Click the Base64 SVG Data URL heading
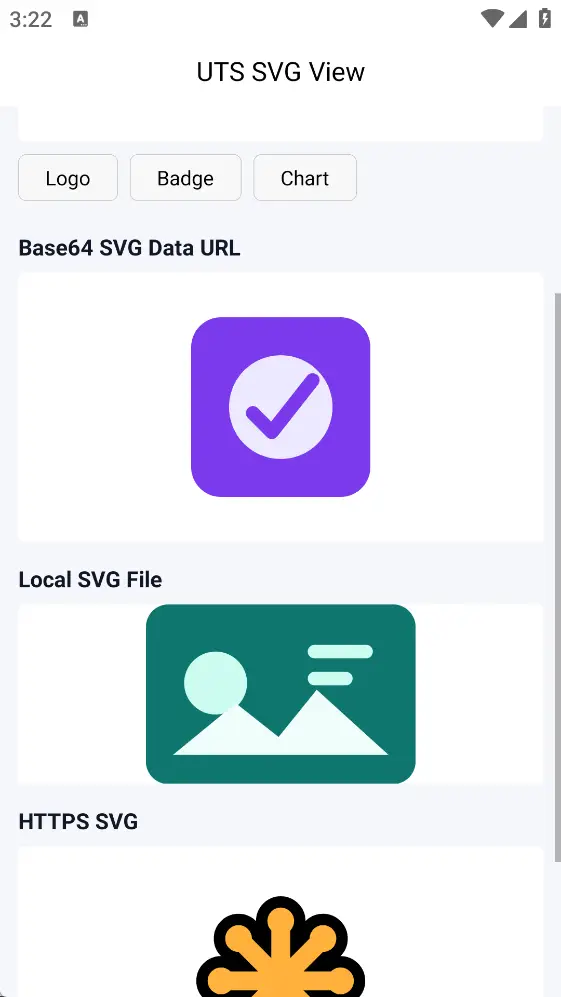561x997 pixels. click(129, 248)
